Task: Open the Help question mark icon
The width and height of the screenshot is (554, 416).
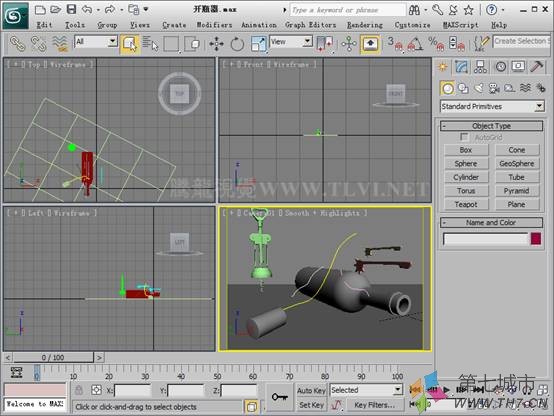Action: click(x=491, y=10)
